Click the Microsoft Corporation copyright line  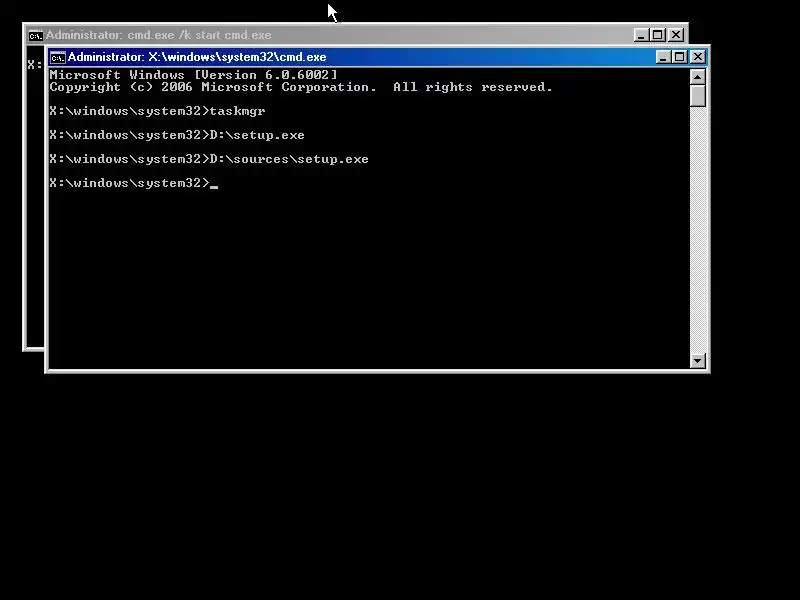click(x=301, y=87)
